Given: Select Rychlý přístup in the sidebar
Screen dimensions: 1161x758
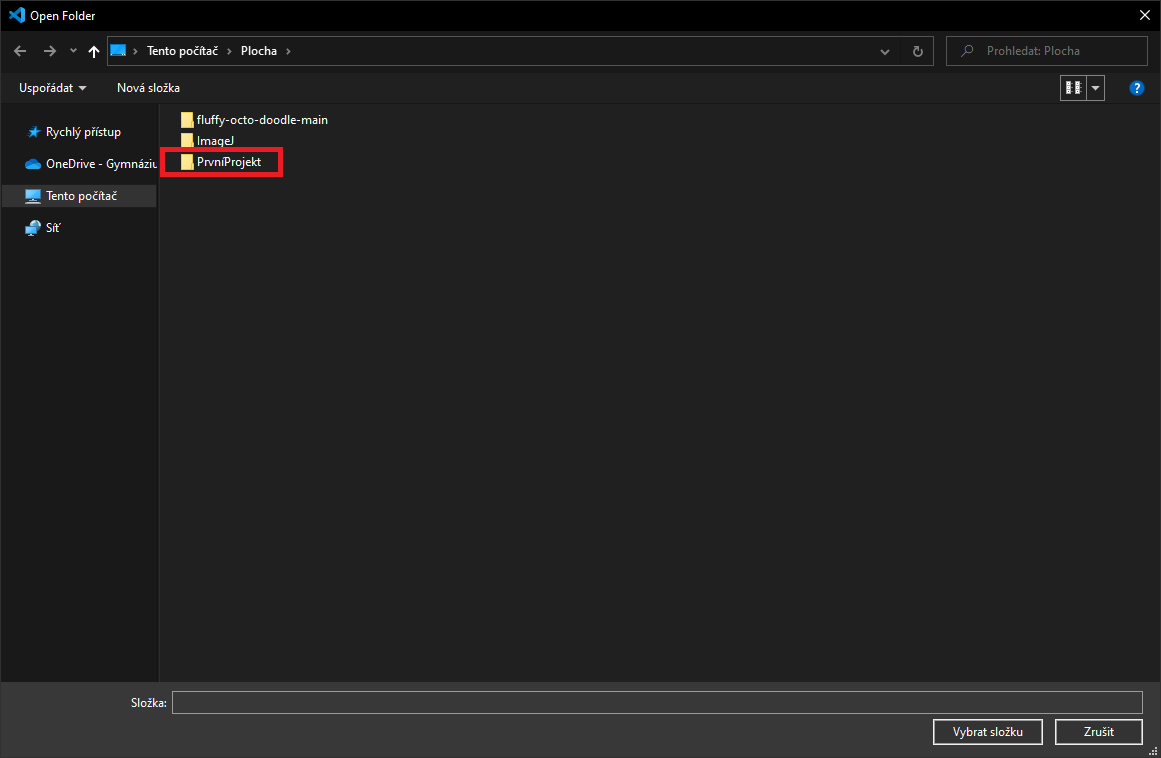Looking at the screenshot, I should pyautogui.click(x=80, y=131).
